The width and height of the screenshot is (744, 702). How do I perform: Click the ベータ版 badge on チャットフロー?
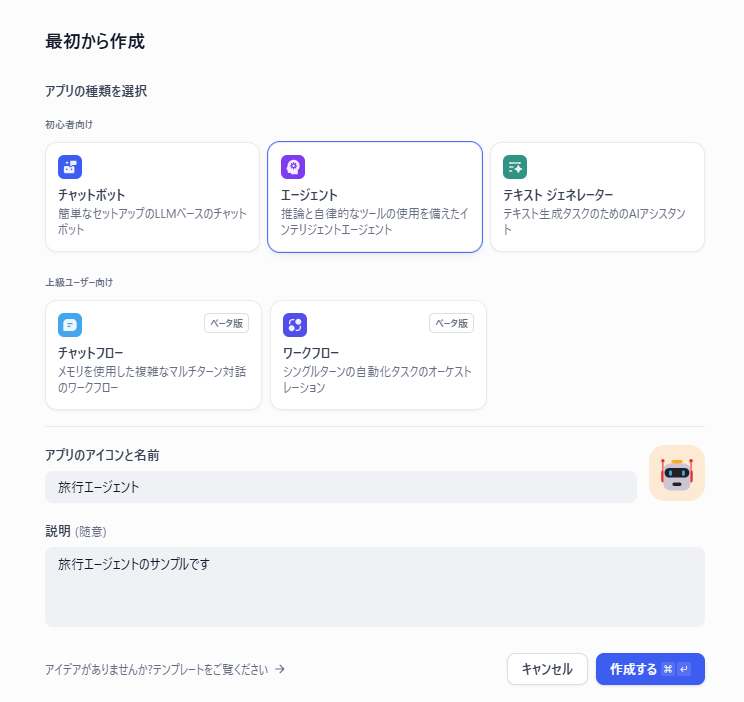pyautogui.click(x=226, y=323)
